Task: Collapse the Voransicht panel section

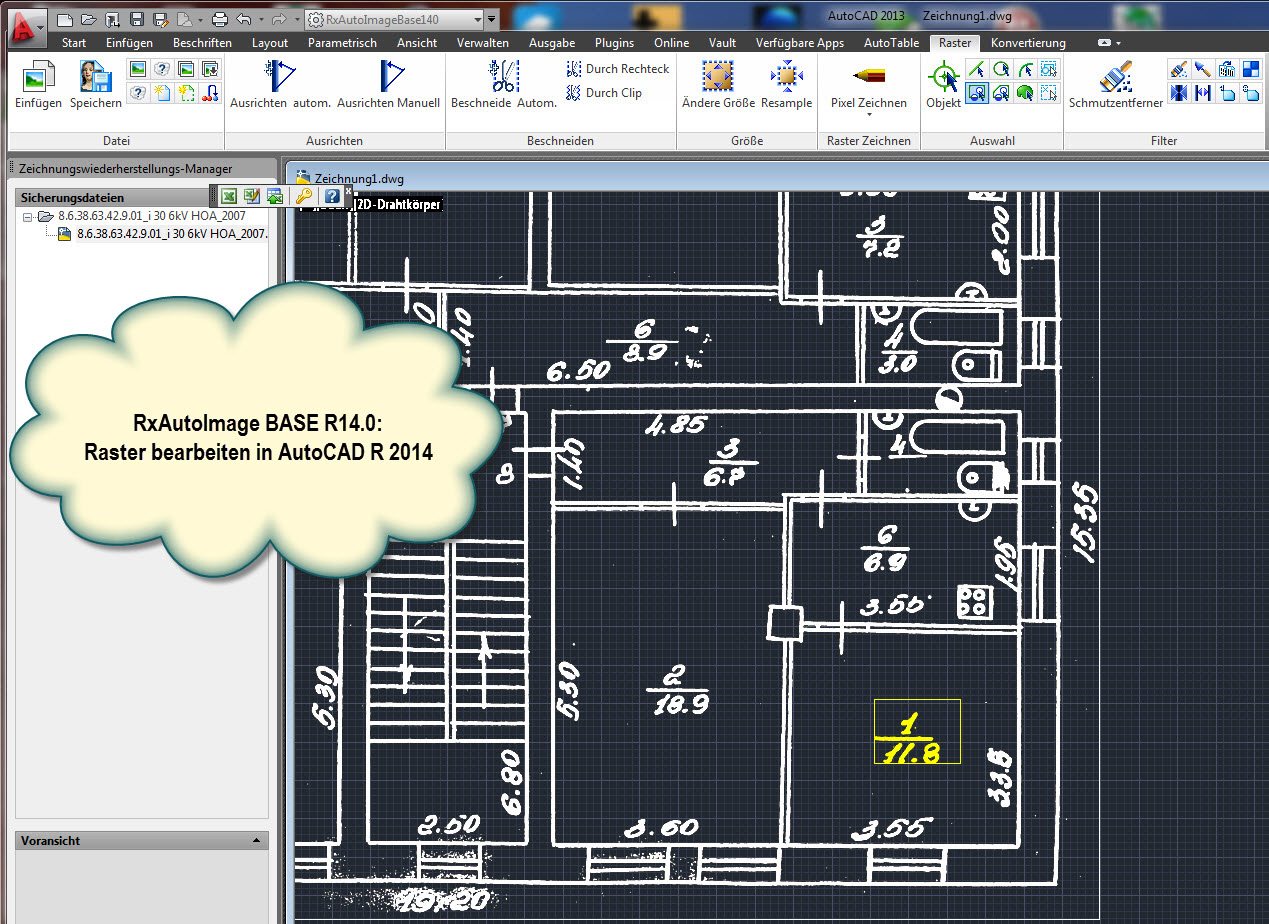Action: click(x=257, y=841)
